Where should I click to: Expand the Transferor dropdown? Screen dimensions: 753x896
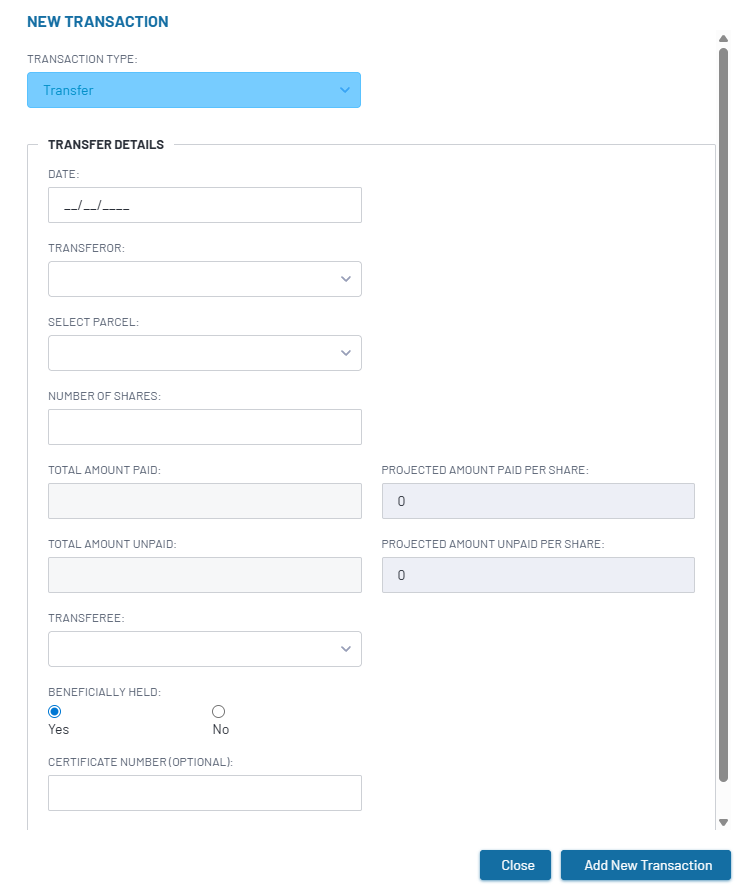point(205,279)
